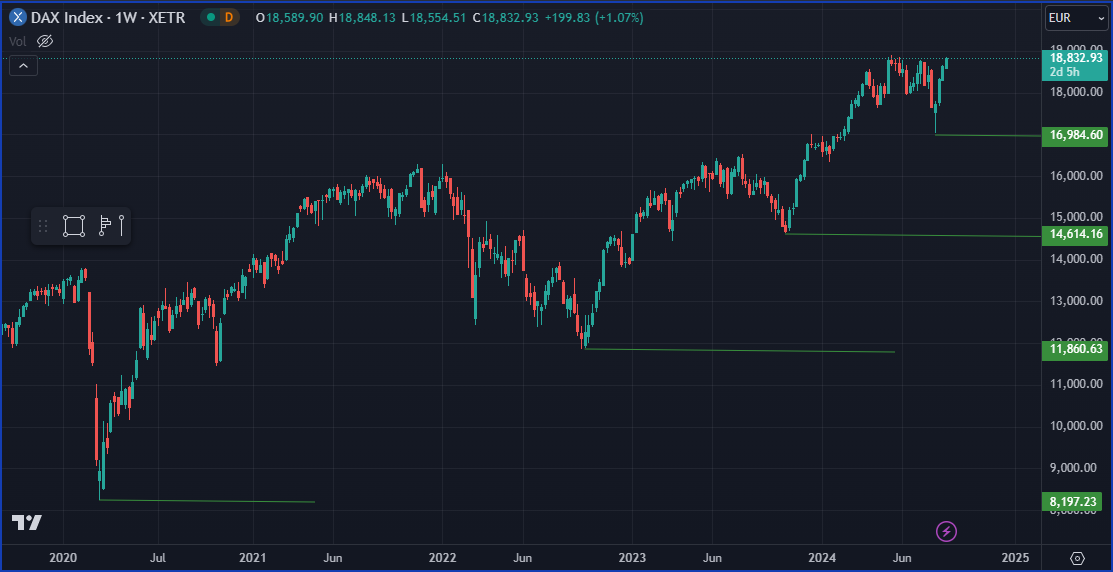Click the DAX Index symbol logo
The image size is (1113, 572).
click(x=18, y=18)
